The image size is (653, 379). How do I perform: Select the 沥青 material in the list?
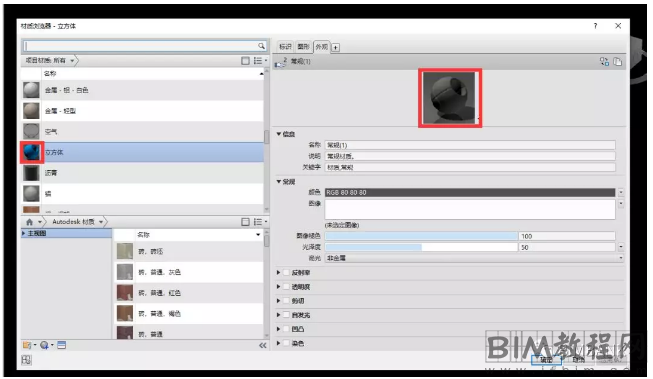coord(142,173)
